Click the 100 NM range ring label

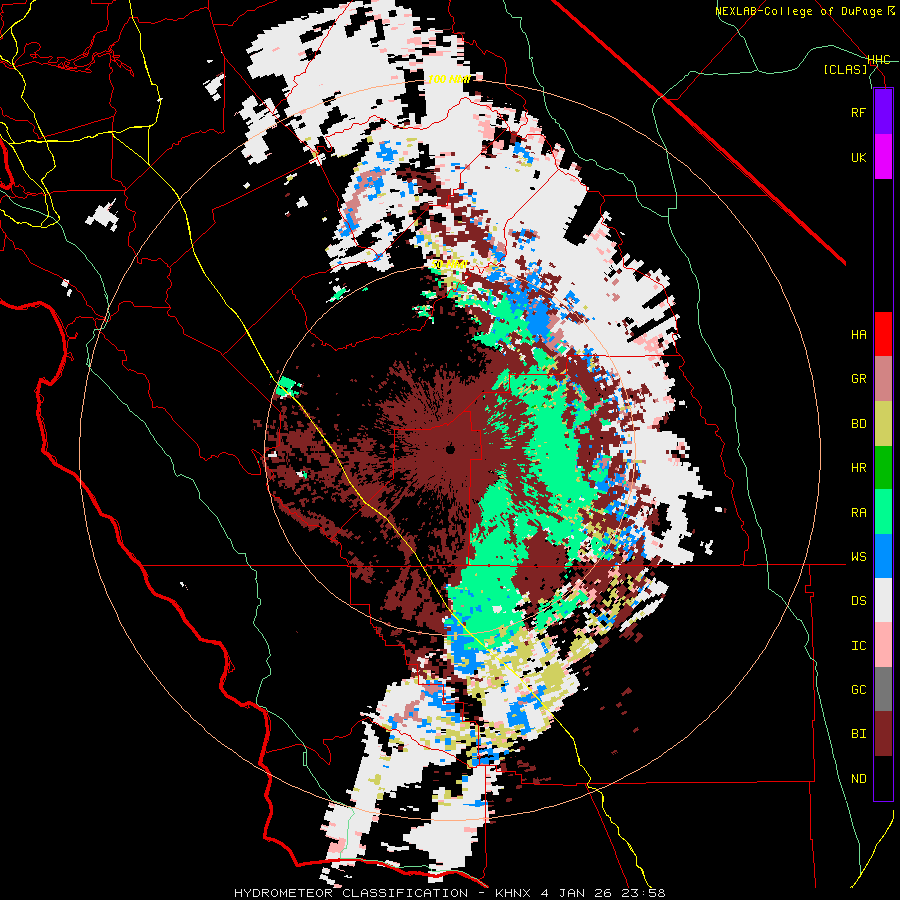(x=449, y=79)
